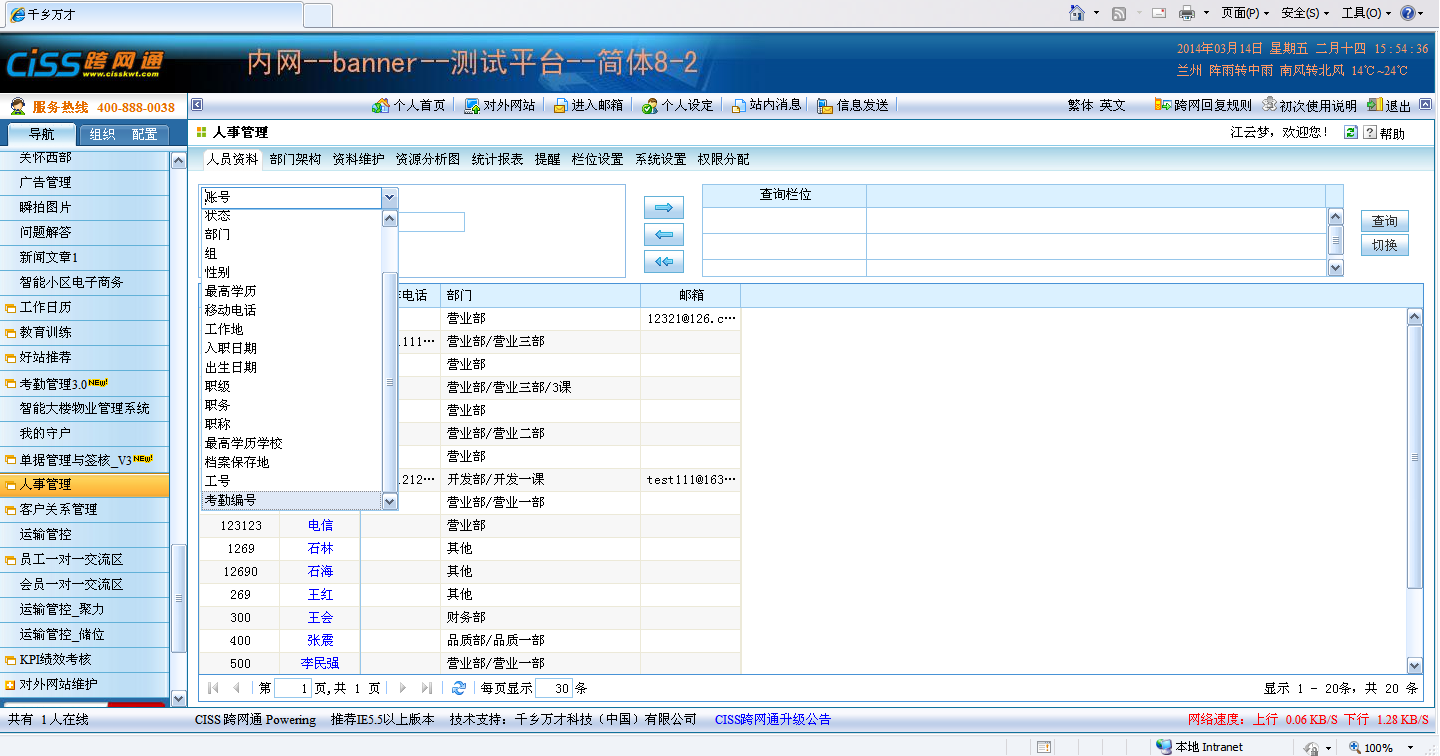Click the 每页显示 page size field
Screen dimensions: 1440x756
553,688
